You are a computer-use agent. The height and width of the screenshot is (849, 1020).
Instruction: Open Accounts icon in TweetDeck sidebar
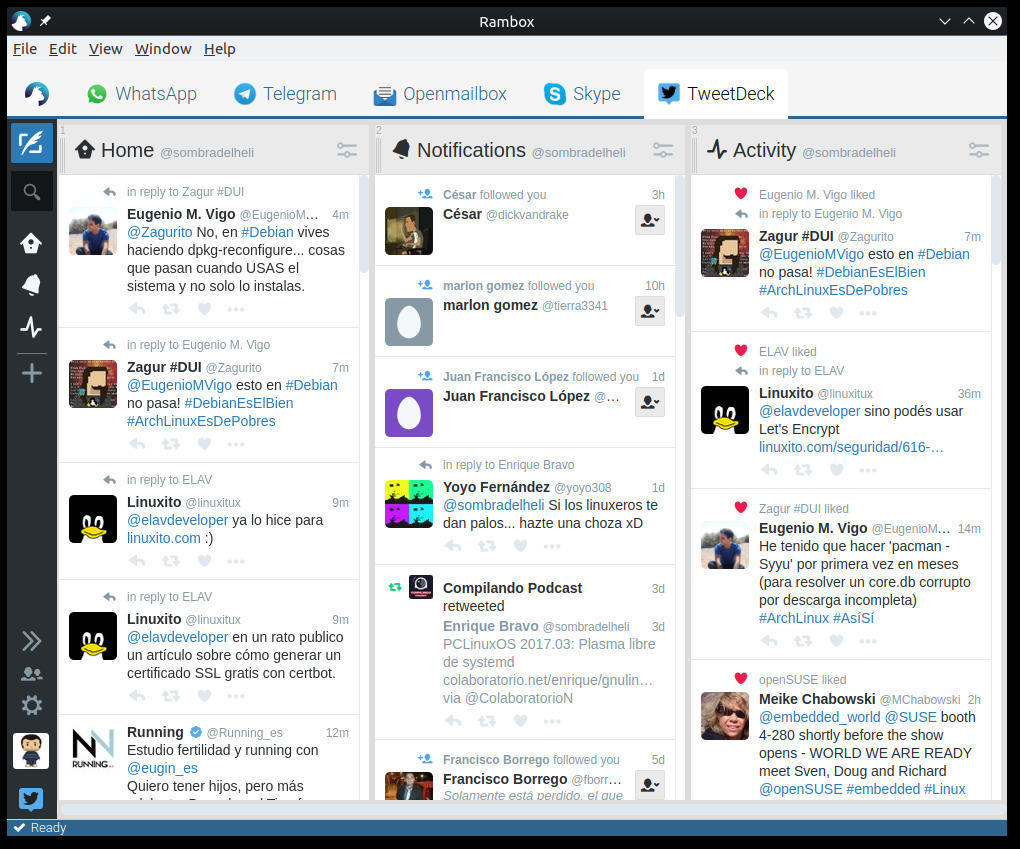coord(31,674)
